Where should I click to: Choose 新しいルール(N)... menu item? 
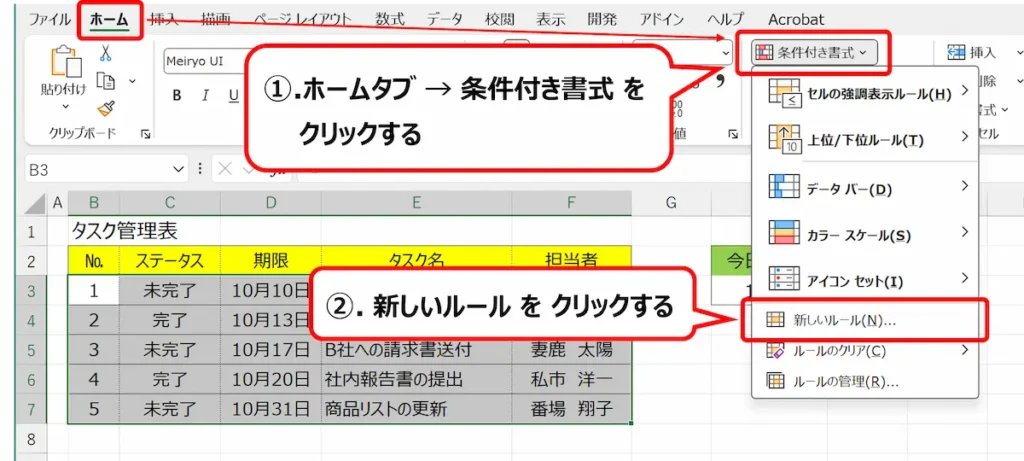865,320
